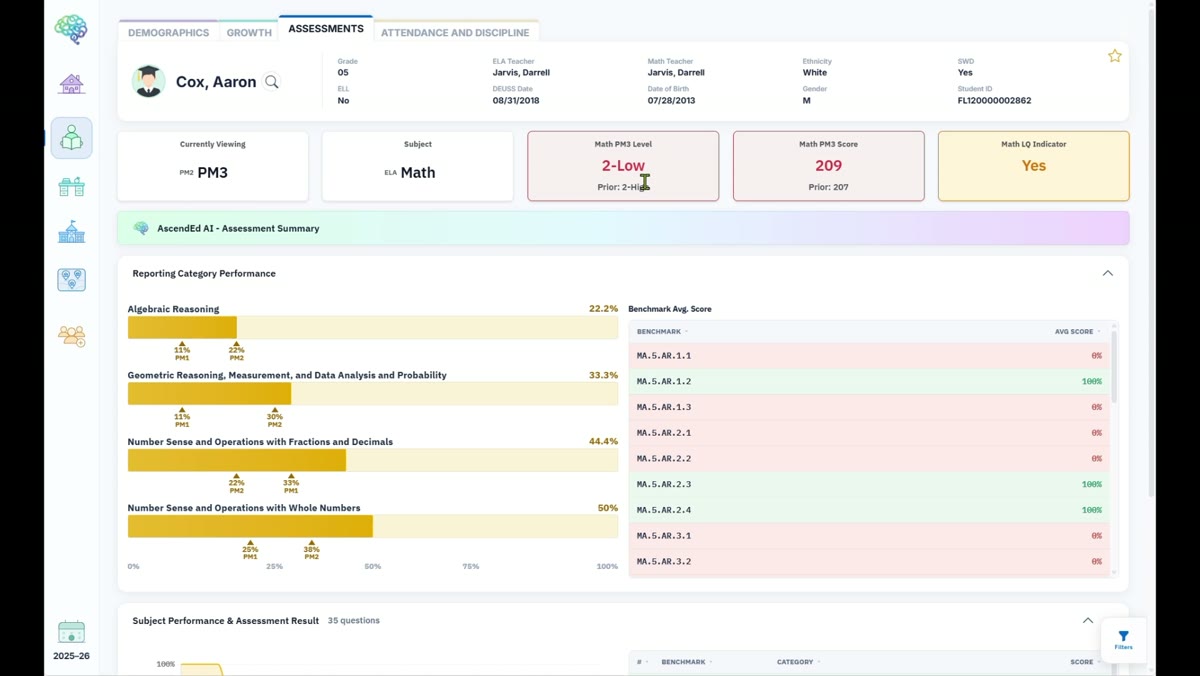The width and height of the screenshot is (1200, 676).
Task: Open the Filters button
Action: point(1123,640)
